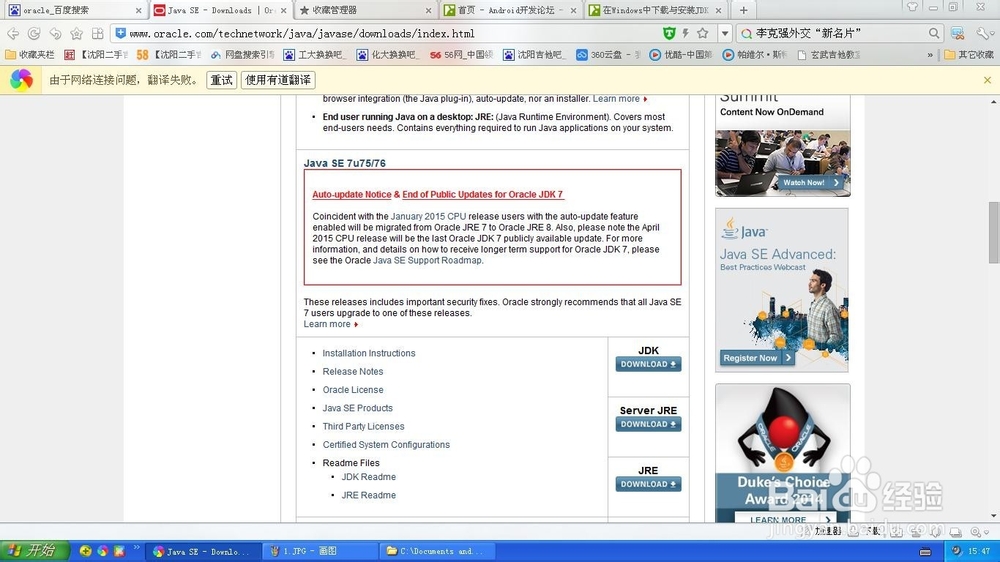Viewport: 1000px width, 562px height.
Task: Open the 沈阳吉他吧 bookmark
Action: (x=534, y=55)
